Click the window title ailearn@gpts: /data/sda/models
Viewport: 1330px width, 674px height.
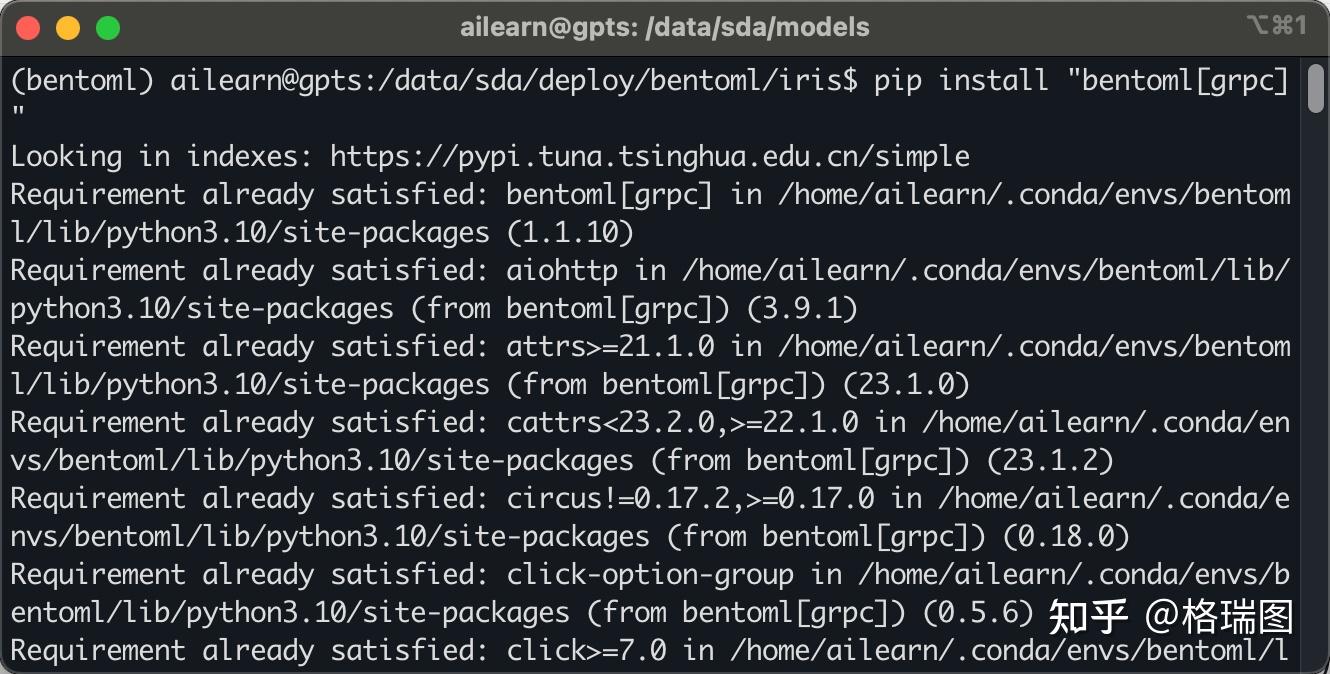point(664,28)
